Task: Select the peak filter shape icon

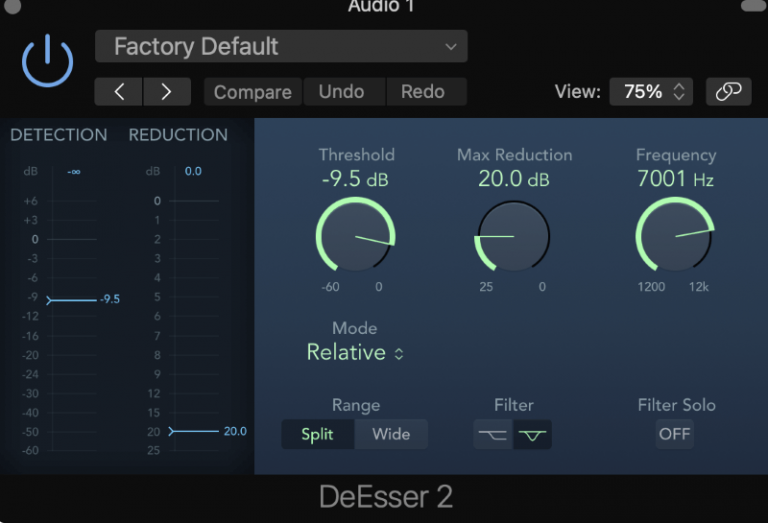Action: (x=532, y=434)
